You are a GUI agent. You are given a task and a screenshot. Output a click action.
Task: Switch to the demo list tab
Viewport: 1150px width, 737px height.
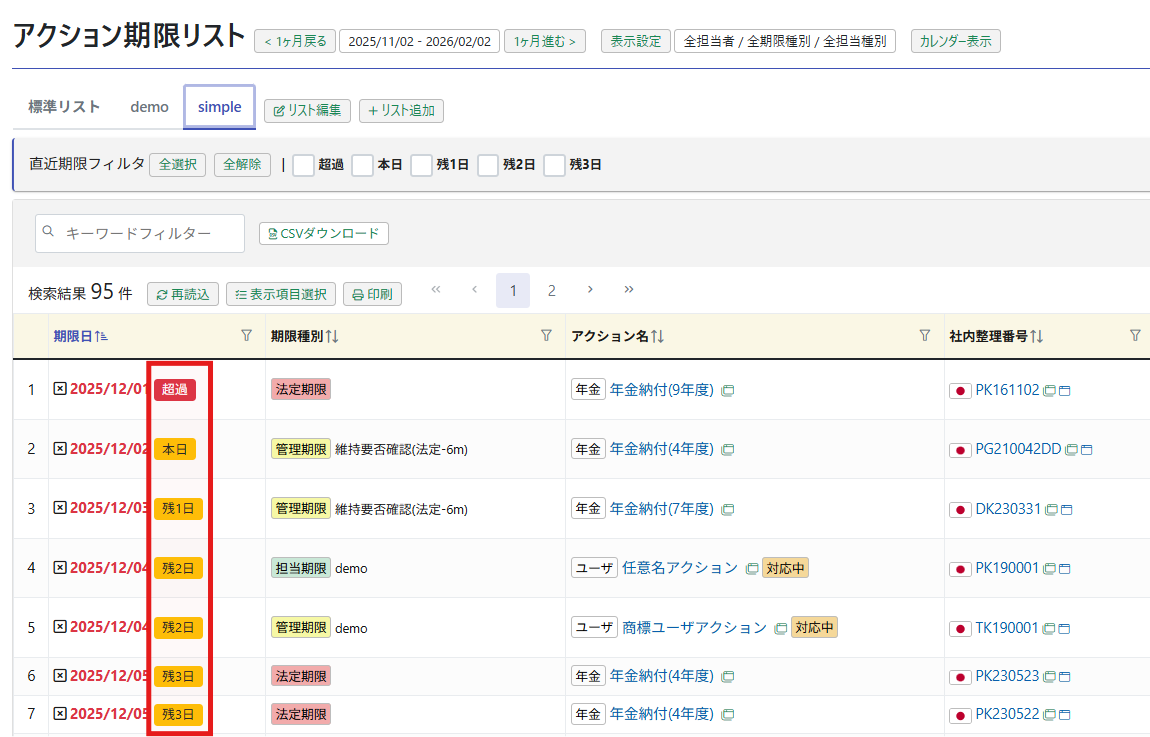pyautogui.click(x=149, y=107)
